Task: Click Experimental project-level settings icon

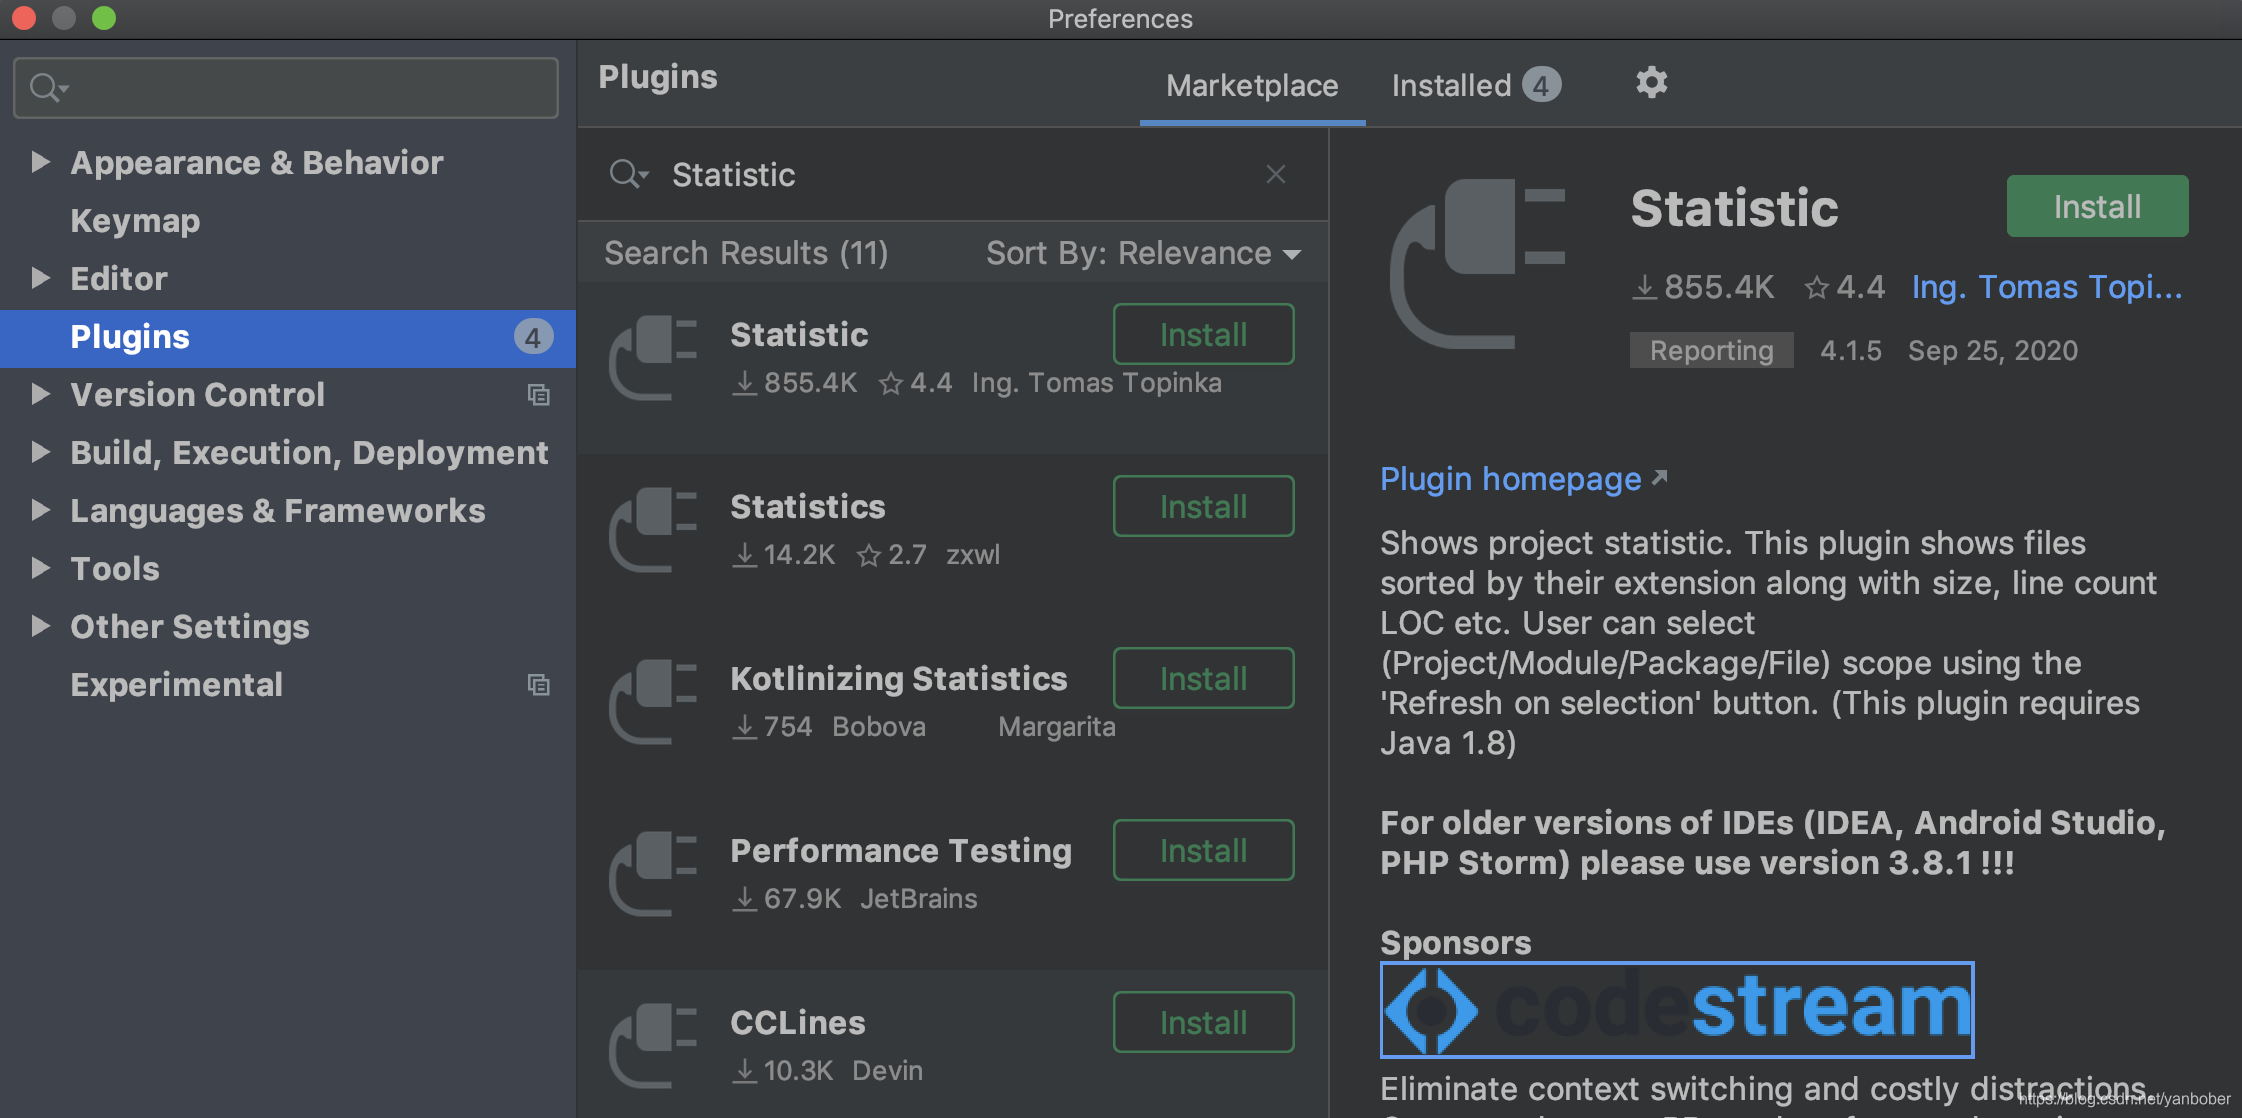Action: [538, 685]
